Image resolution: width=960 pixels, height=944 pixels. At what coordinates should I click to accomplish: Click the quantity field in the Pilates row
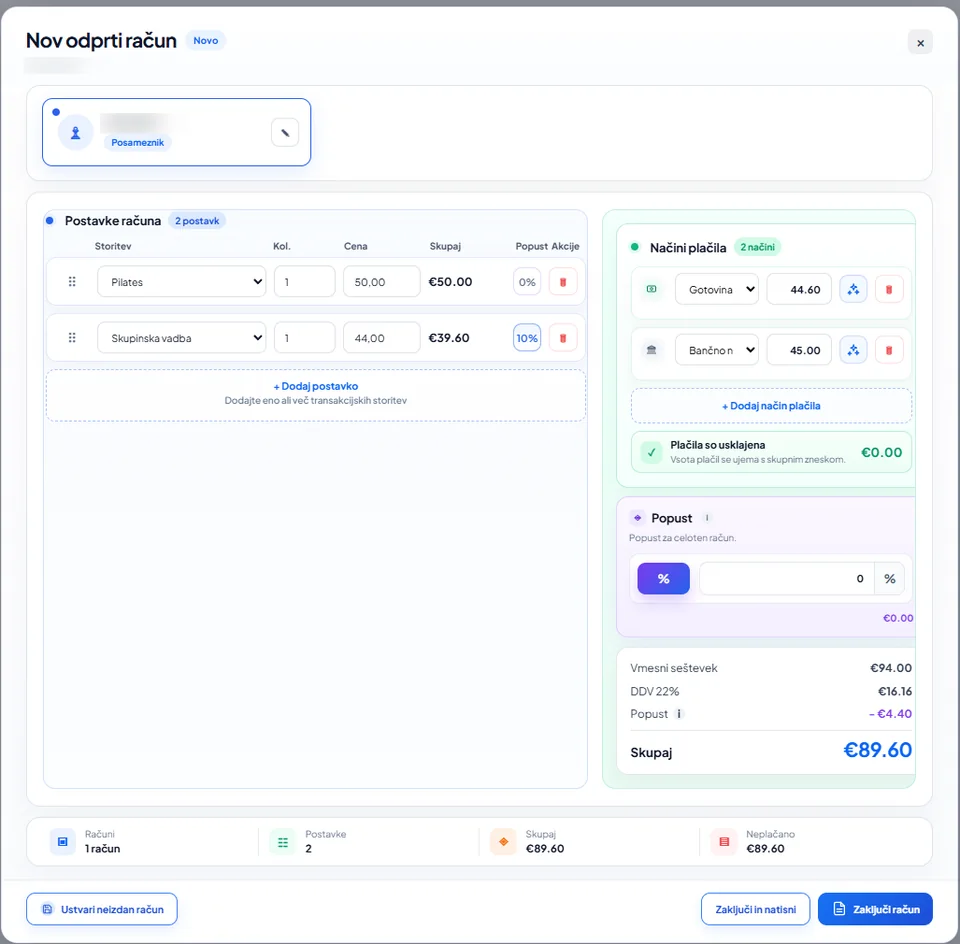coord(305,282)
